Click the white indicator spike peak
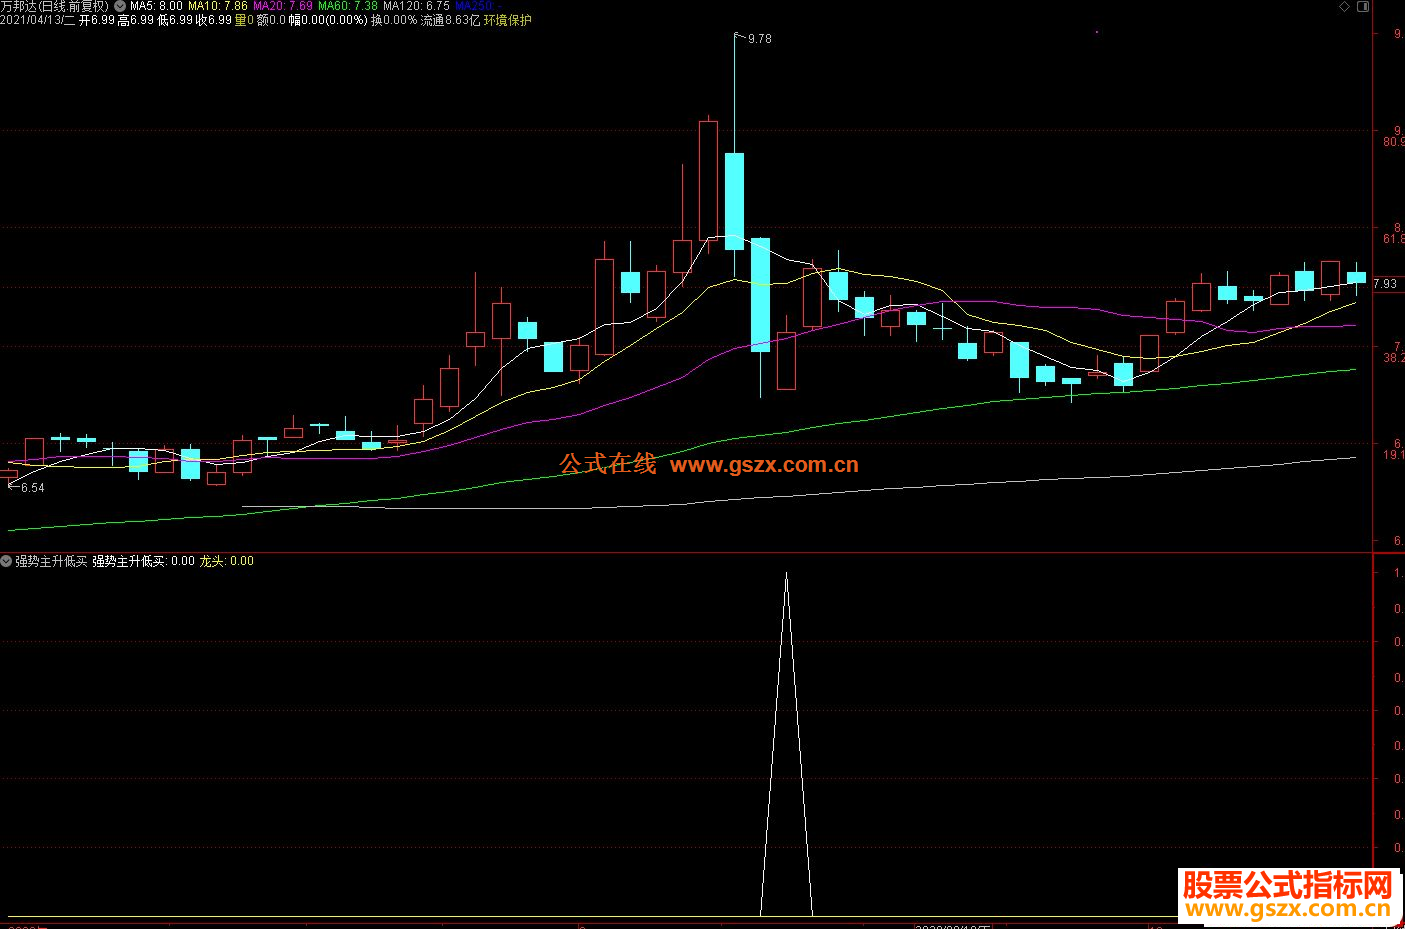The image size is (1405, 929). click(786, 574)
